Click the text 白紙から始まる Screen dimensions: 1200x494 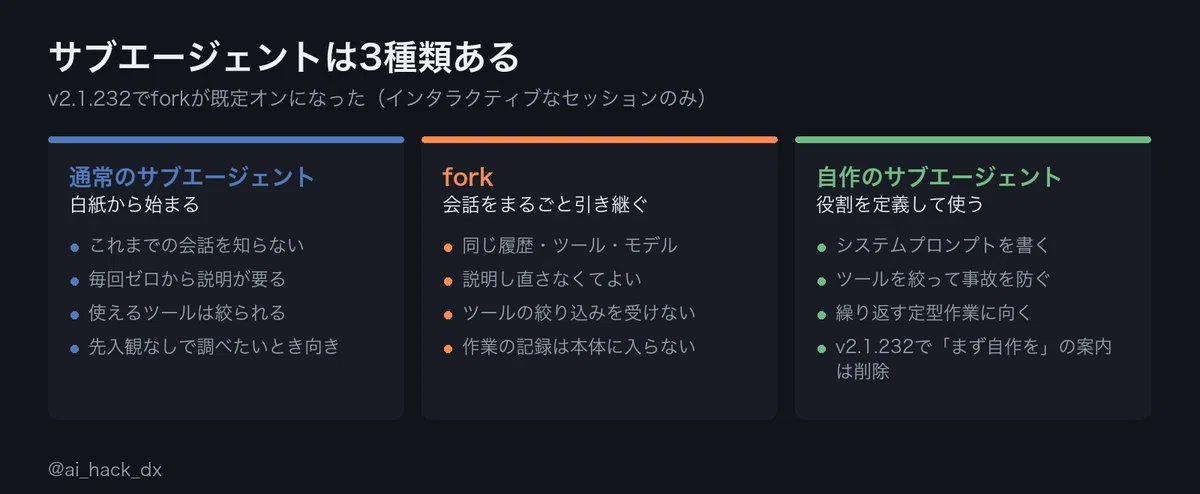coord(135,205)
